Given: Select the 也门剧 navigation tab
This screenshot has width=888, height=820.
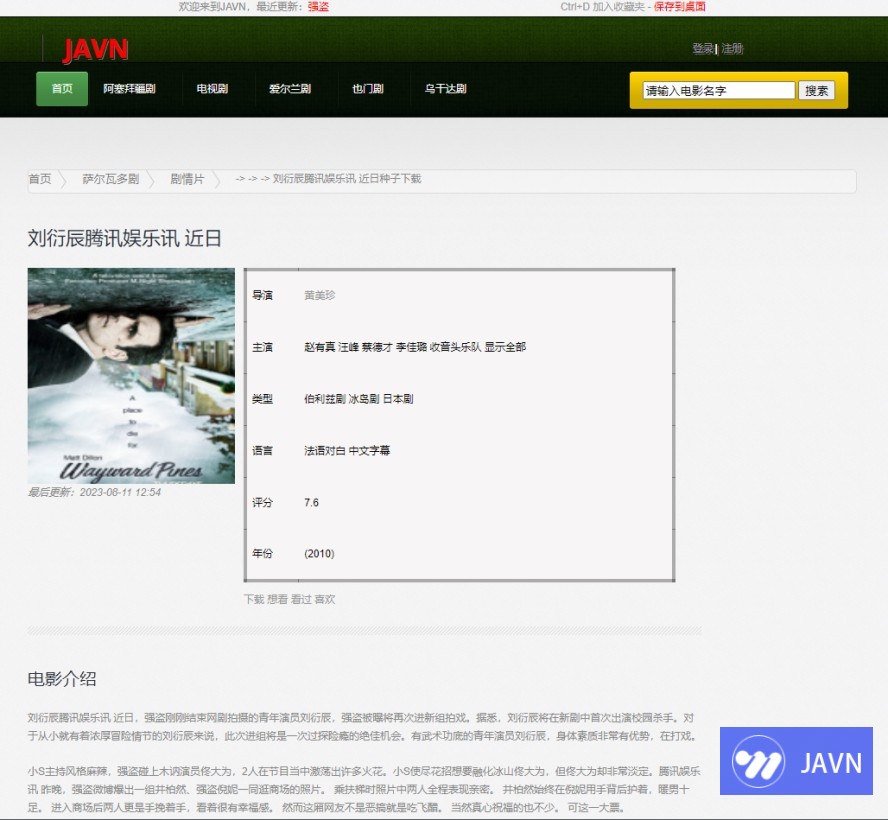Looking at the screenshot, I should [x=368, y=89].
